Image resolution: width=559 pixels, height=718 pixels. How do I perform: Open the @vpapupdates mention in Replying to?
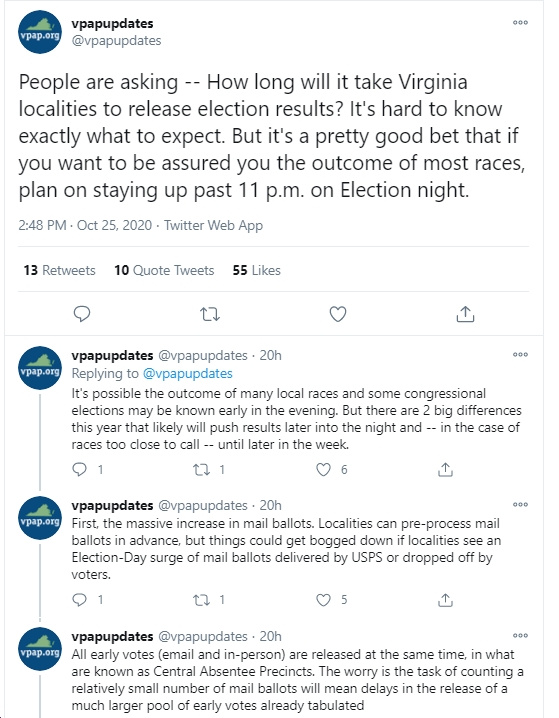click(x=188, y=374)
